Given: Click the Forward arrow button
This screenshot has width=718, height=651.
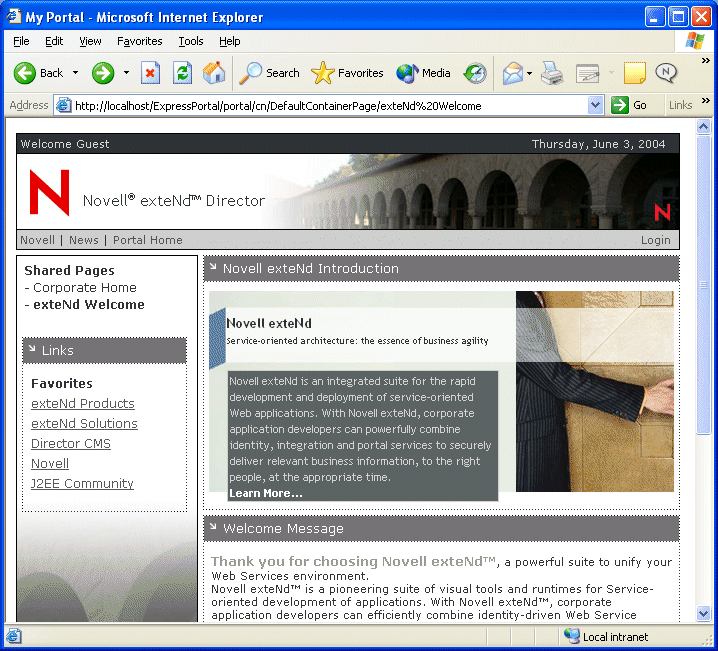Looking at the screenshot, I should pos(103,73).
